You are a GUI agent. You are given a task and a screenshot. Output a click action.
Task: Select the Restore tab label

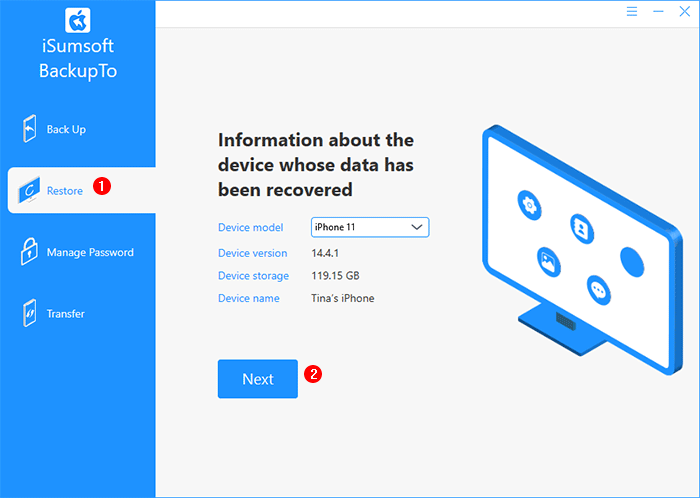(x=65, y=191)
